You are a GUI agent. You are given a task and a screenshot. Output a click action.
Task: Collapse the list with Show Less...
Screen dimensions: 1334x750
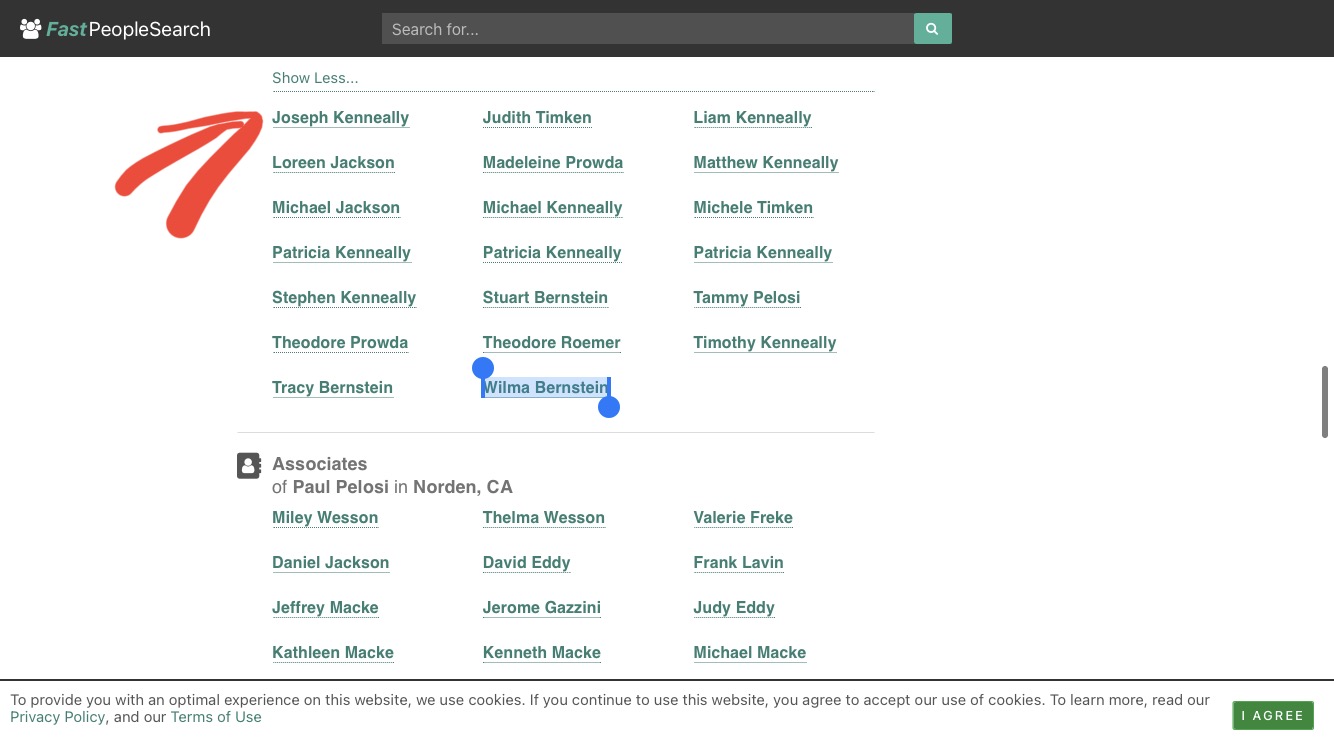[x=315, y=78]
